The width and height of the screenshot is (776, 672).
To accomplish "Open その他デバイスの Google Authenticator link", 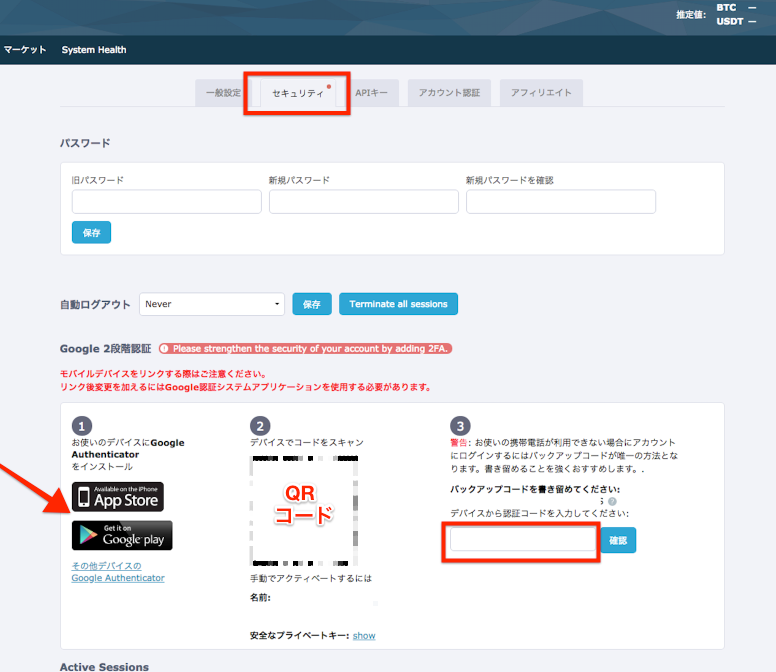I will coord(118,572).
